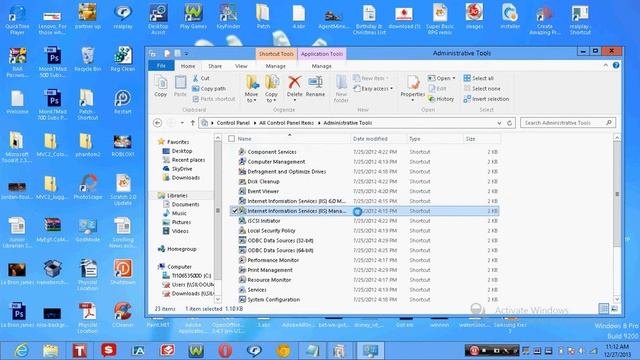Open the File tab
This screenshot has width=640, height=360.
click(x=161, y=66)
